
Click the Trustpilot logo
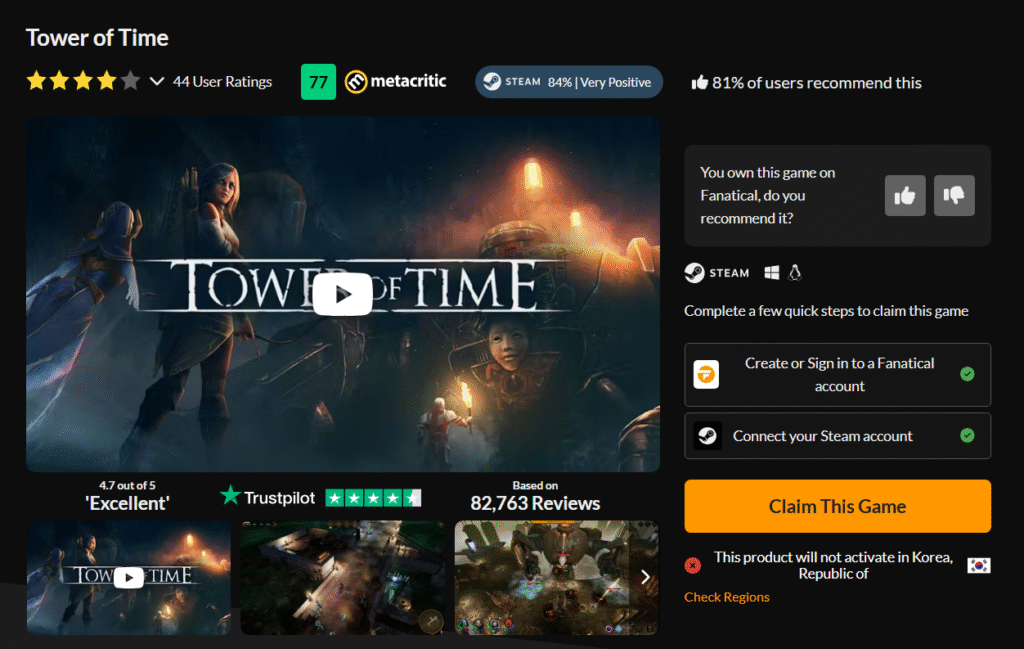pyautogui.click(x=268, y=497)
